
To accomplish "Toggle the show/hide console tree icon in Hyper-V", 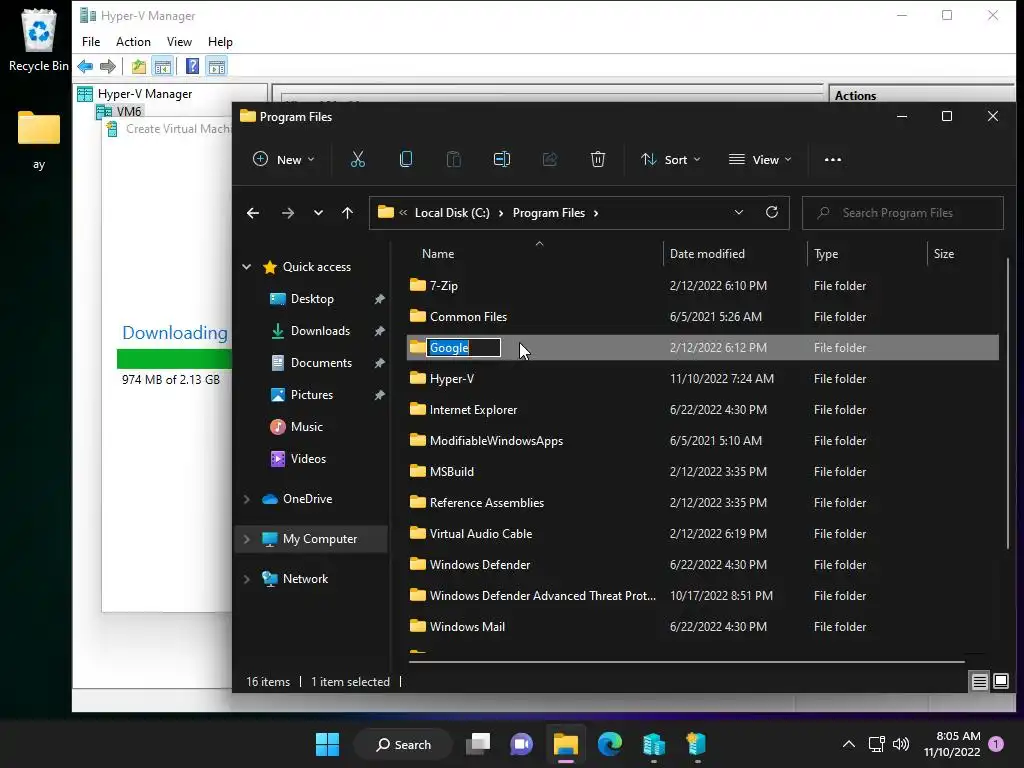I will click(x=163, y=66).
